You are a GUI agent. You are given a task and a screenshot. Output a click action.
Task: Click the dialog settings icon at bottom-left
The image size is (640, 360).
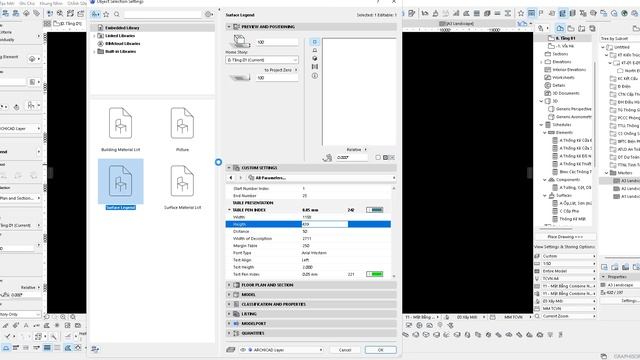(95, 349)
